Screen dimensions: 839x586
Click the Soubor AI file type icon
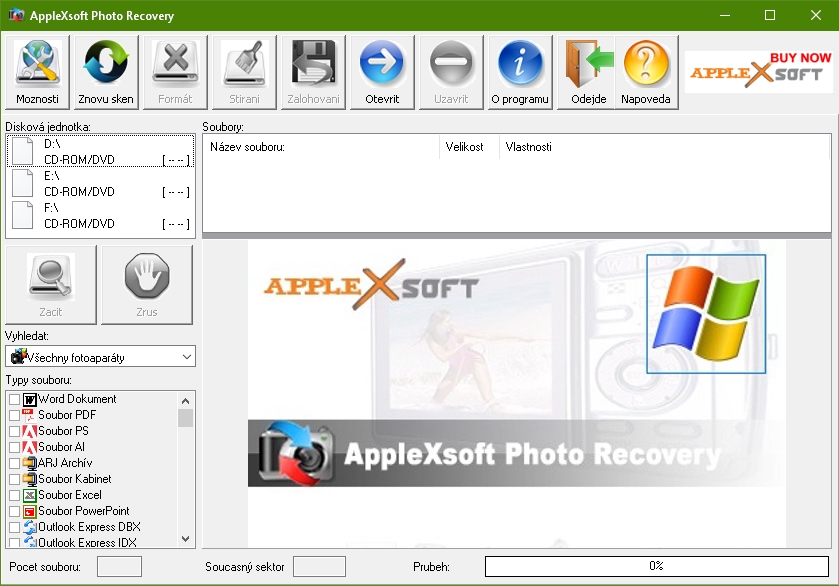coord(29,447)
